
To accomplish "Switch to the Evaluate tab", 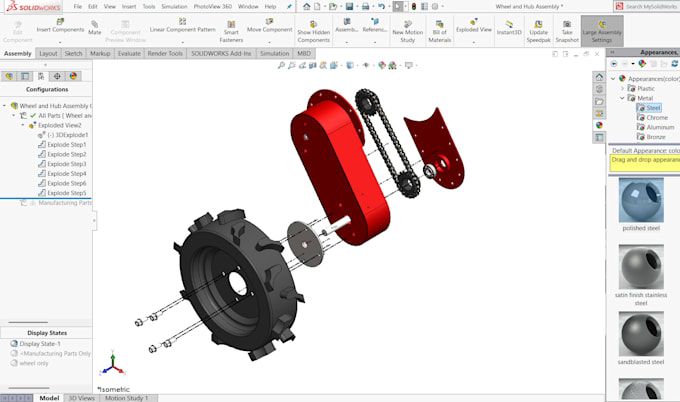I will (x=129, y=53).
